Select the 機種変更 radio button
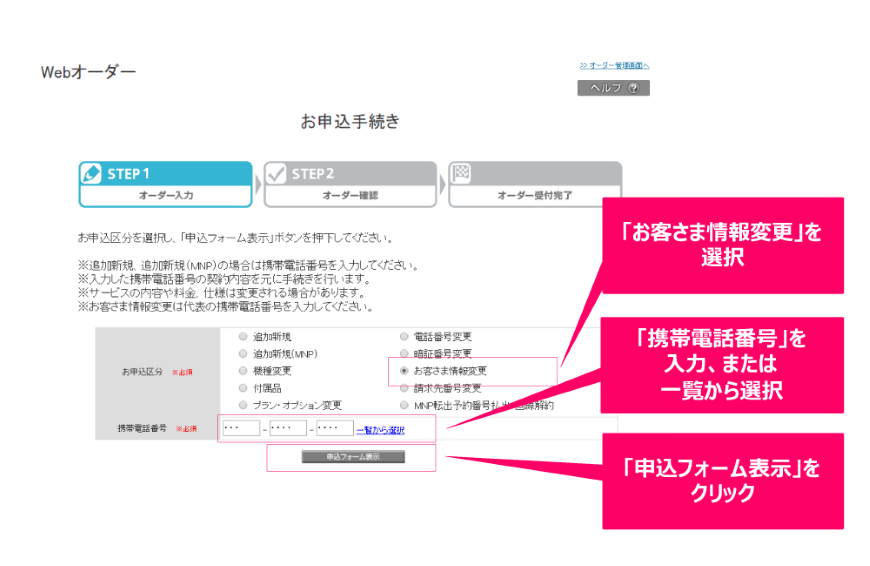This screenshot has height=566, width=870. pyautogui.click(x=243, y=371)
